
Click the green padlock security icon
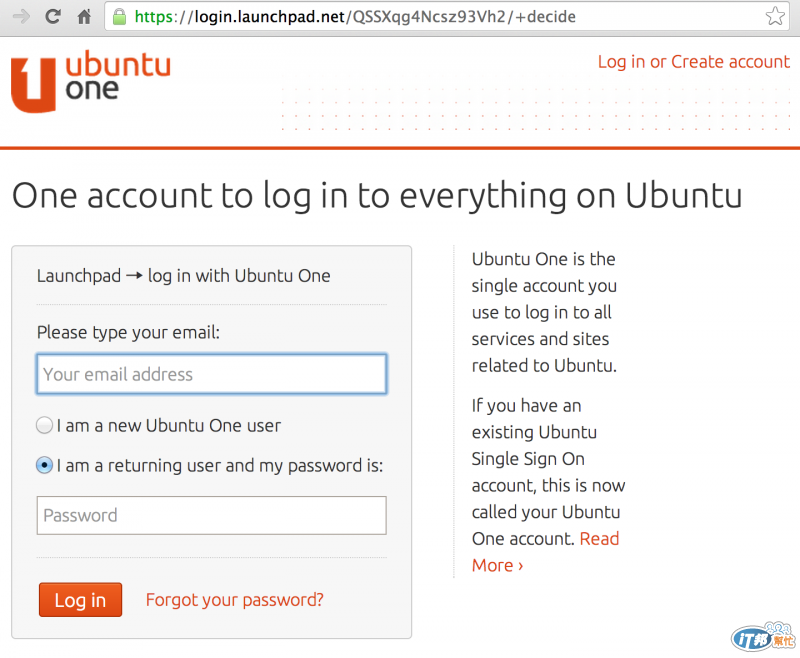coord(119,17)
